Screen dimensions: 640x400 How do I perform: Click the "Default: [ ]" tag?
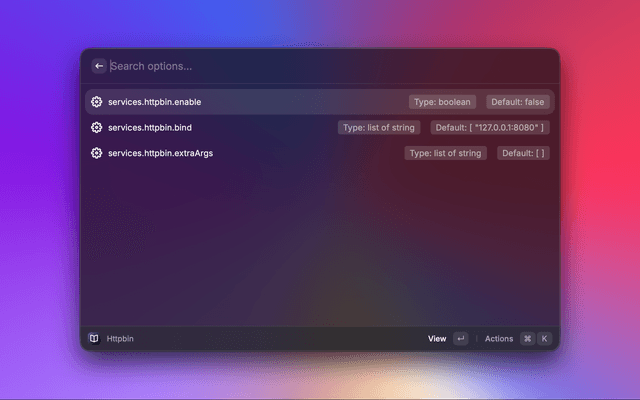(x=523, y=153)
